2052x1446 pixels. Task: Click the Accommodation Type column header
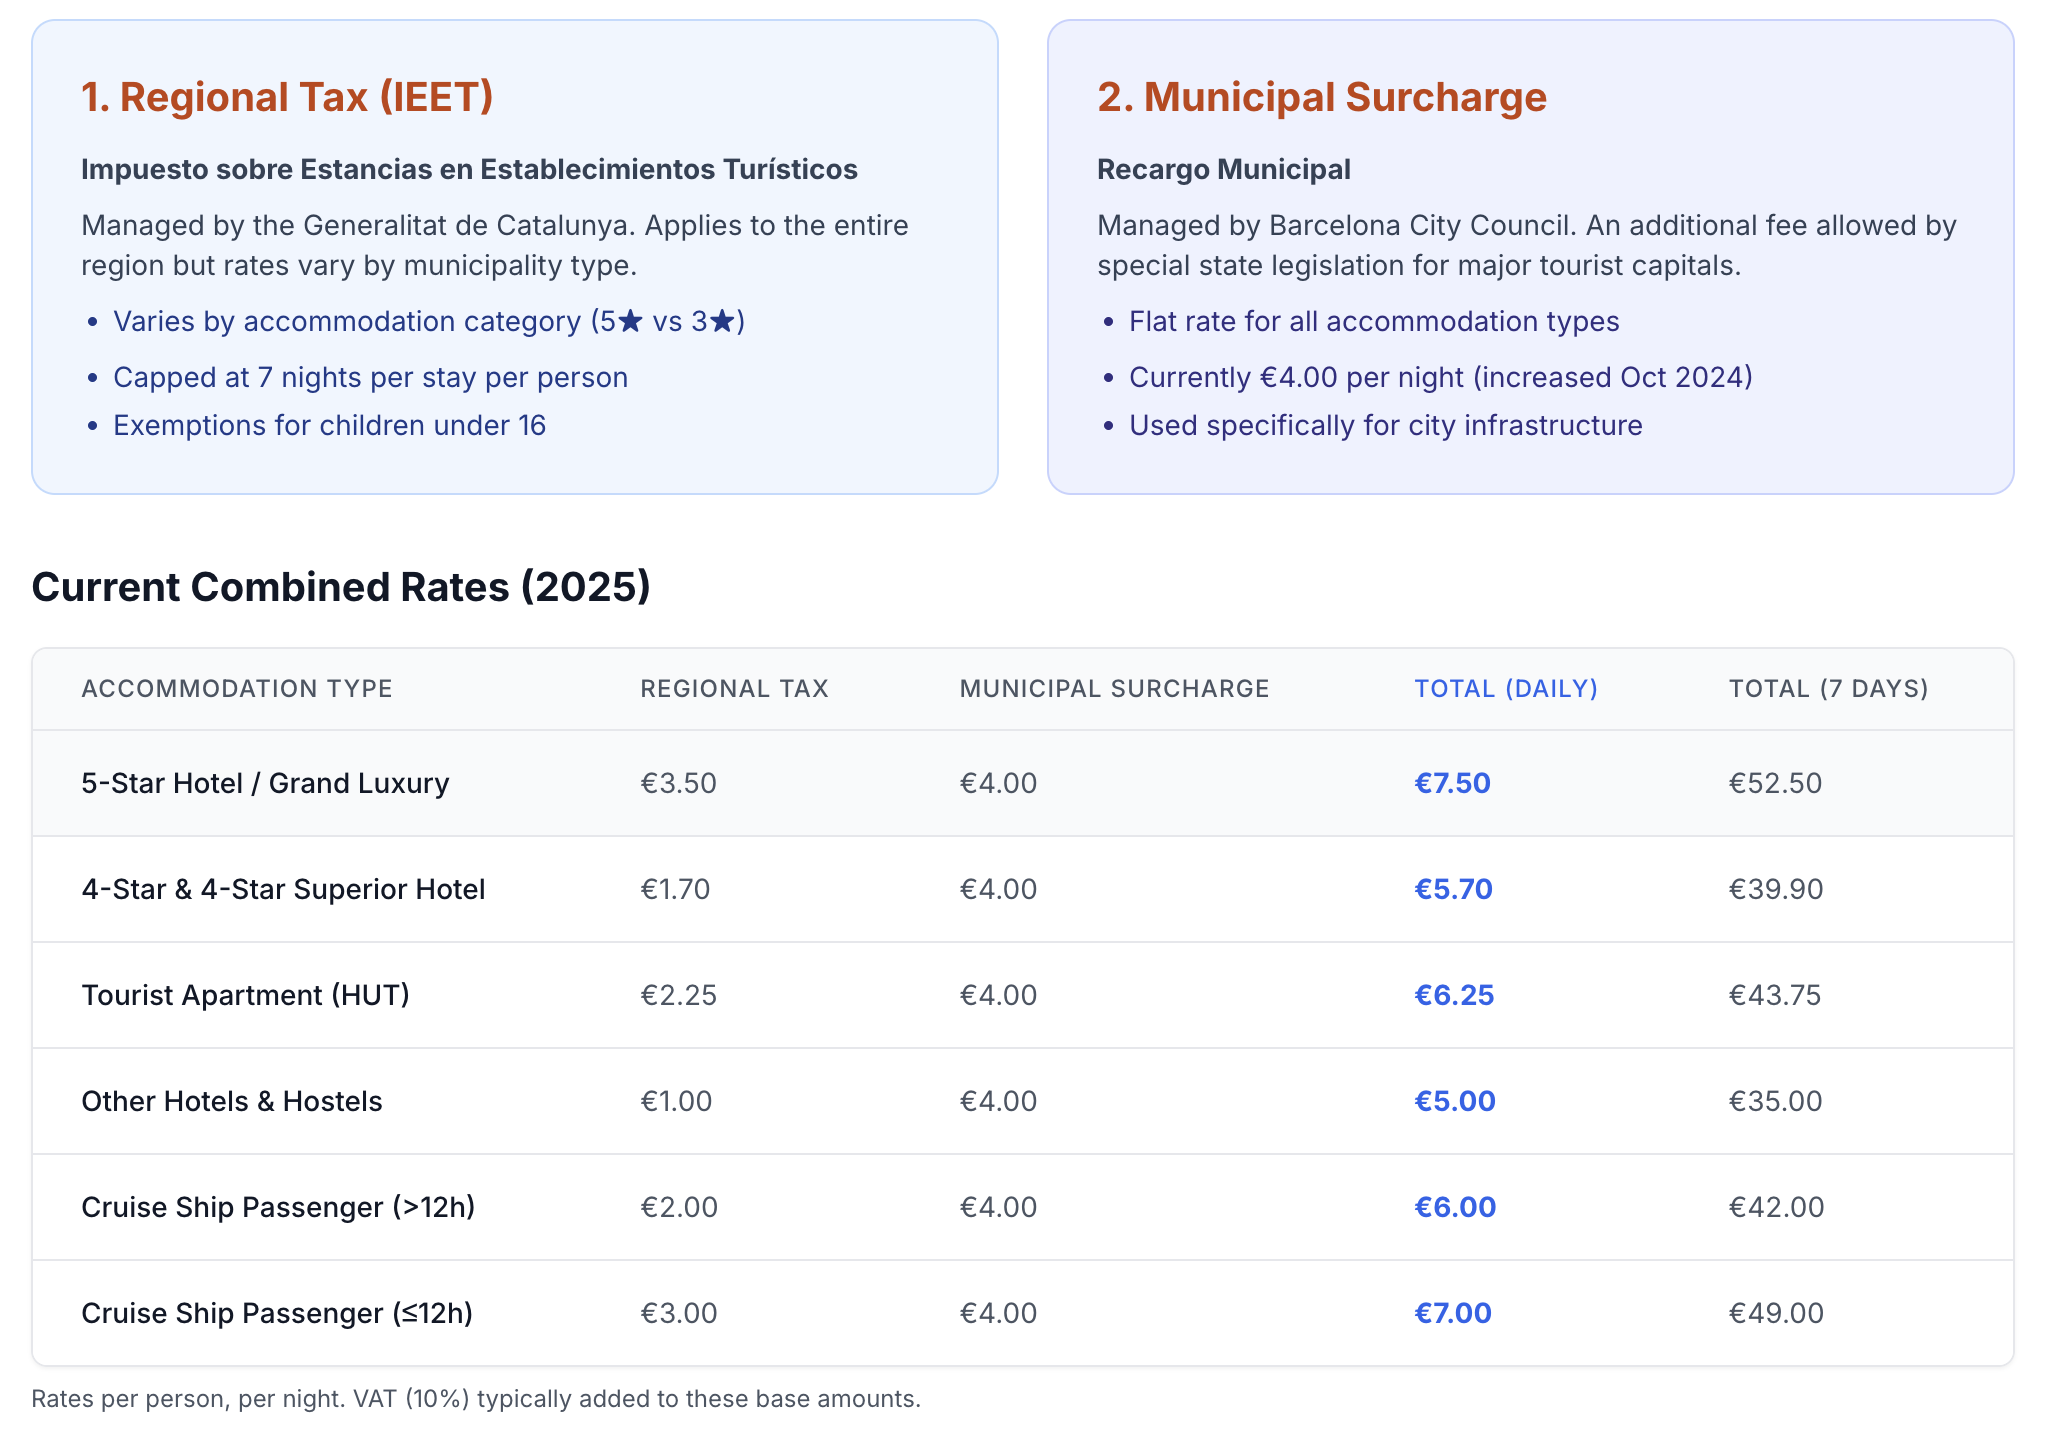point(237,688)
